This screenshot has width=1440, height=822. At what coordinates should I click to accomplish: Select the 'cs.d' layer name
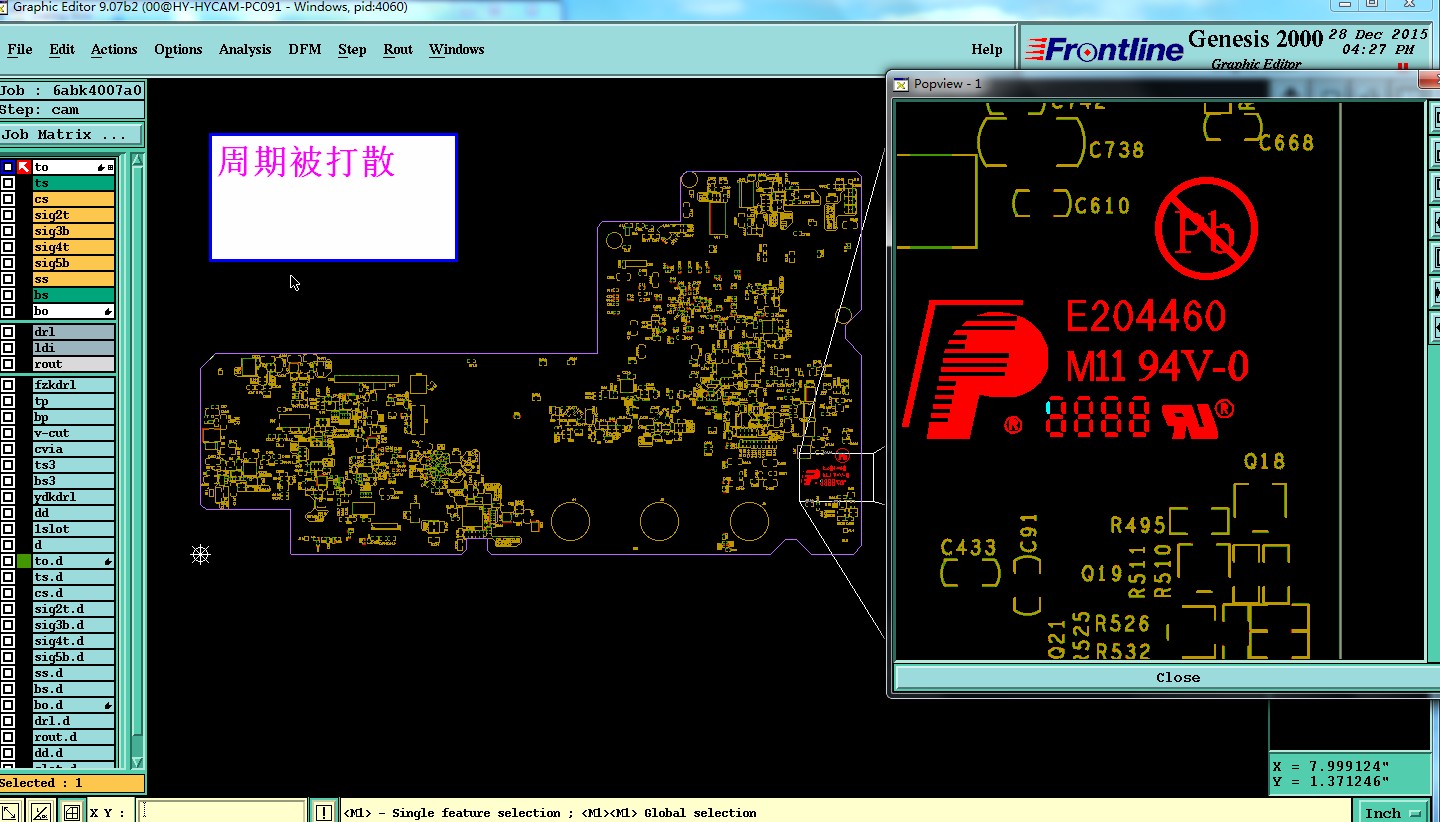pyautogui.click(x=73, y=593)
